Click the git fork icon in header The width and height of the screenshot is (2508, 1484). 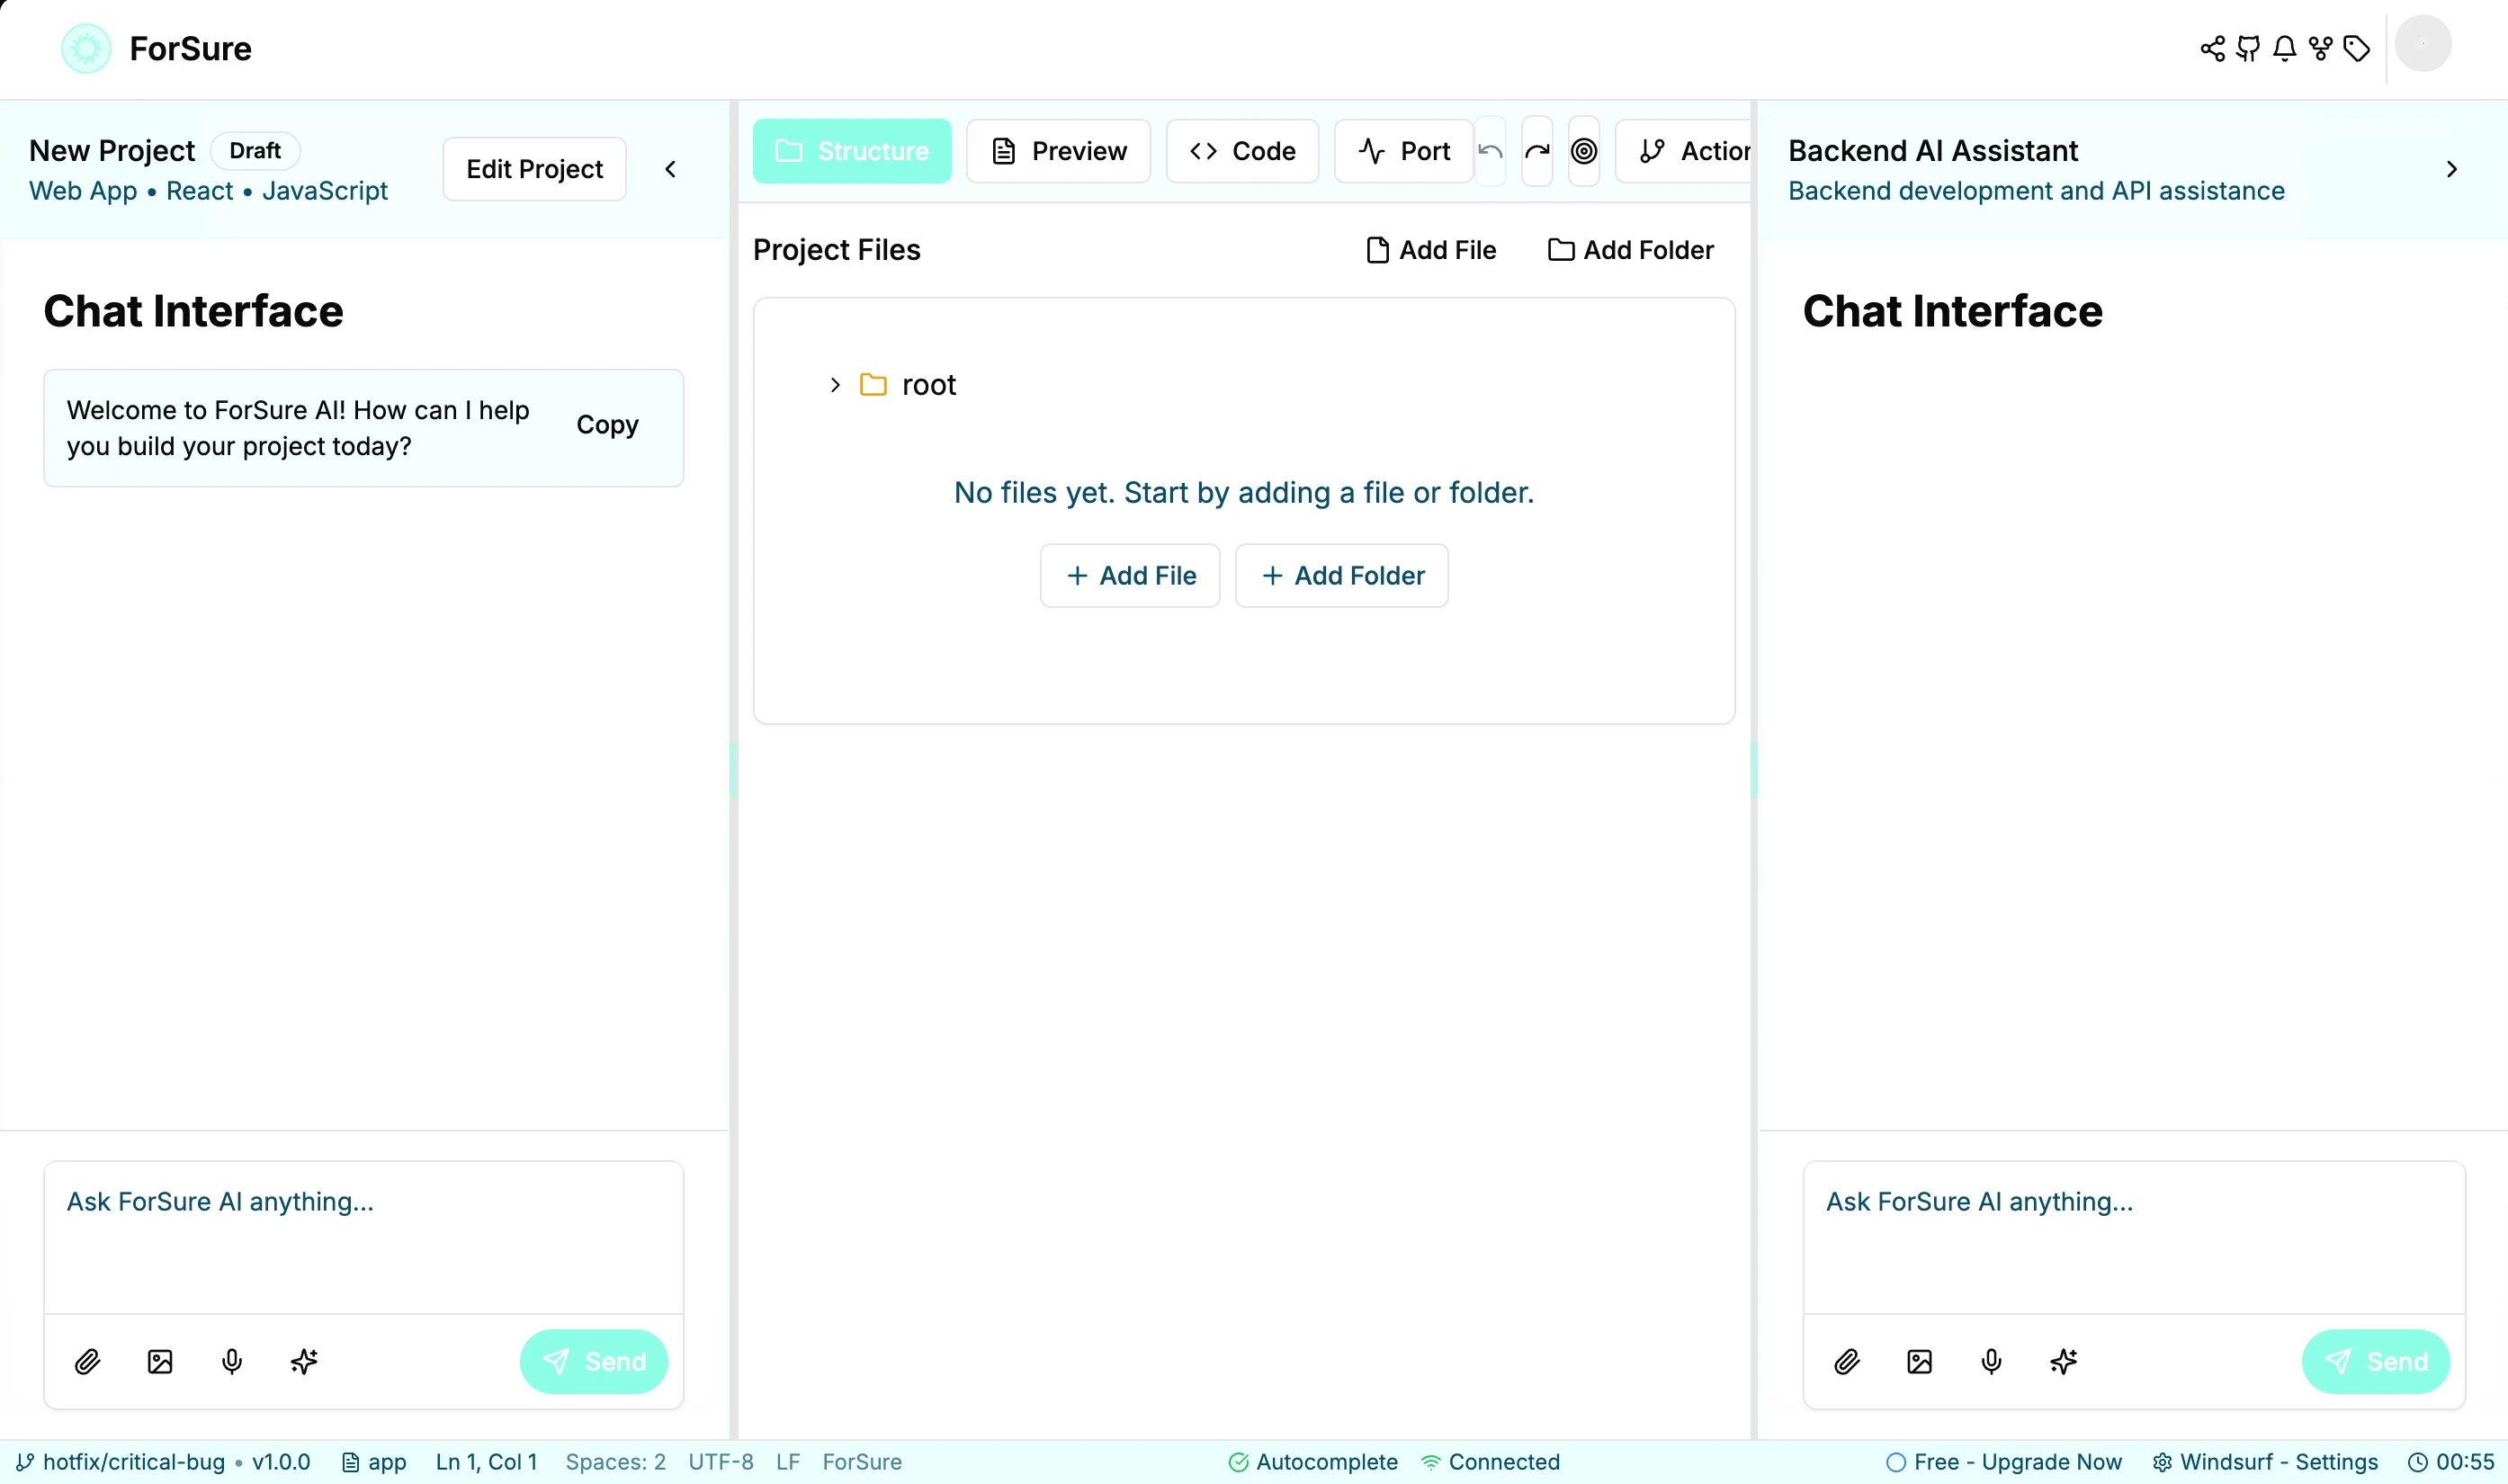coord(2320,49)
